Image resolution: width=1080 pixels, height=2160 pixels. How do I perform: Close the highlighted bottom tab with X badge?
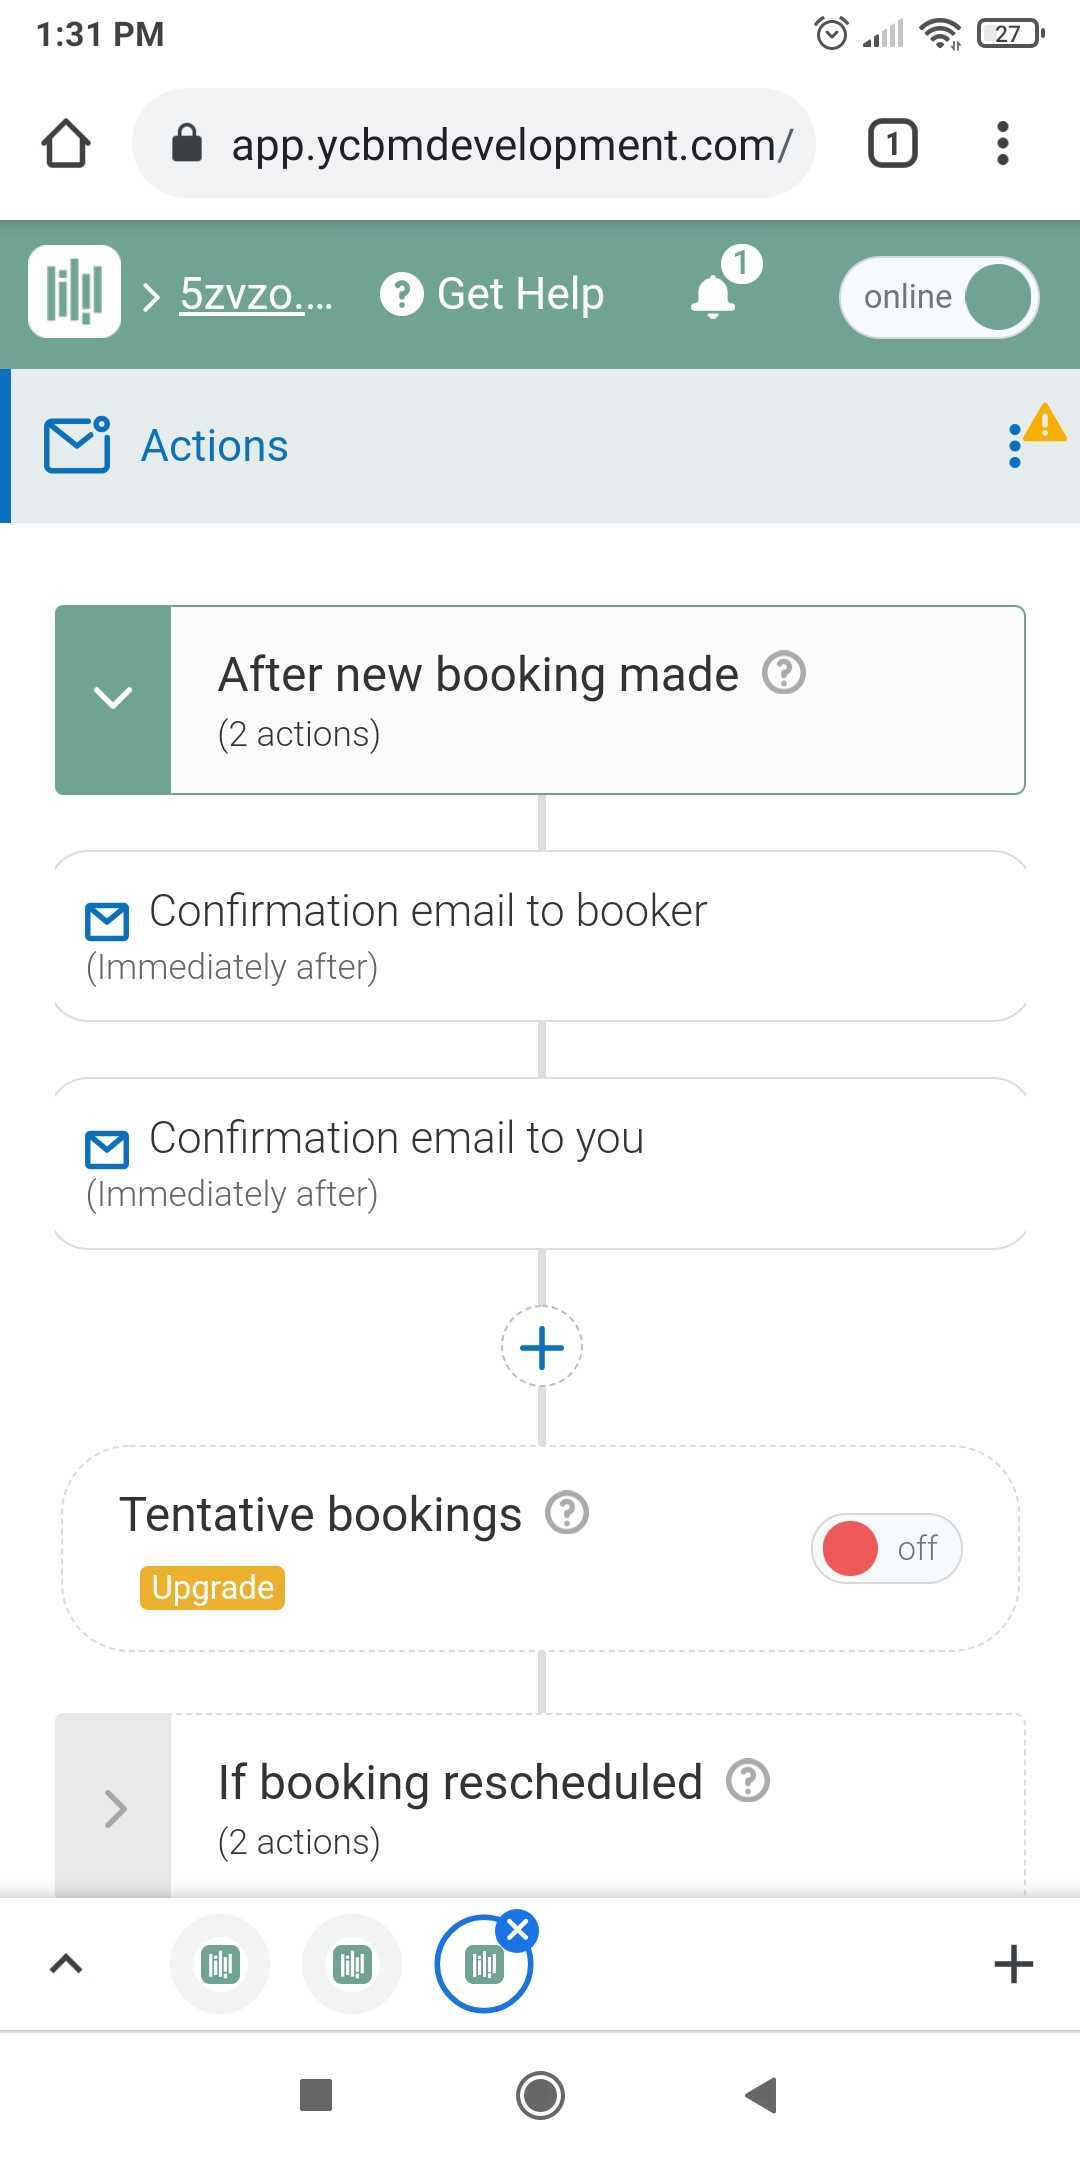click(518, 1930)
